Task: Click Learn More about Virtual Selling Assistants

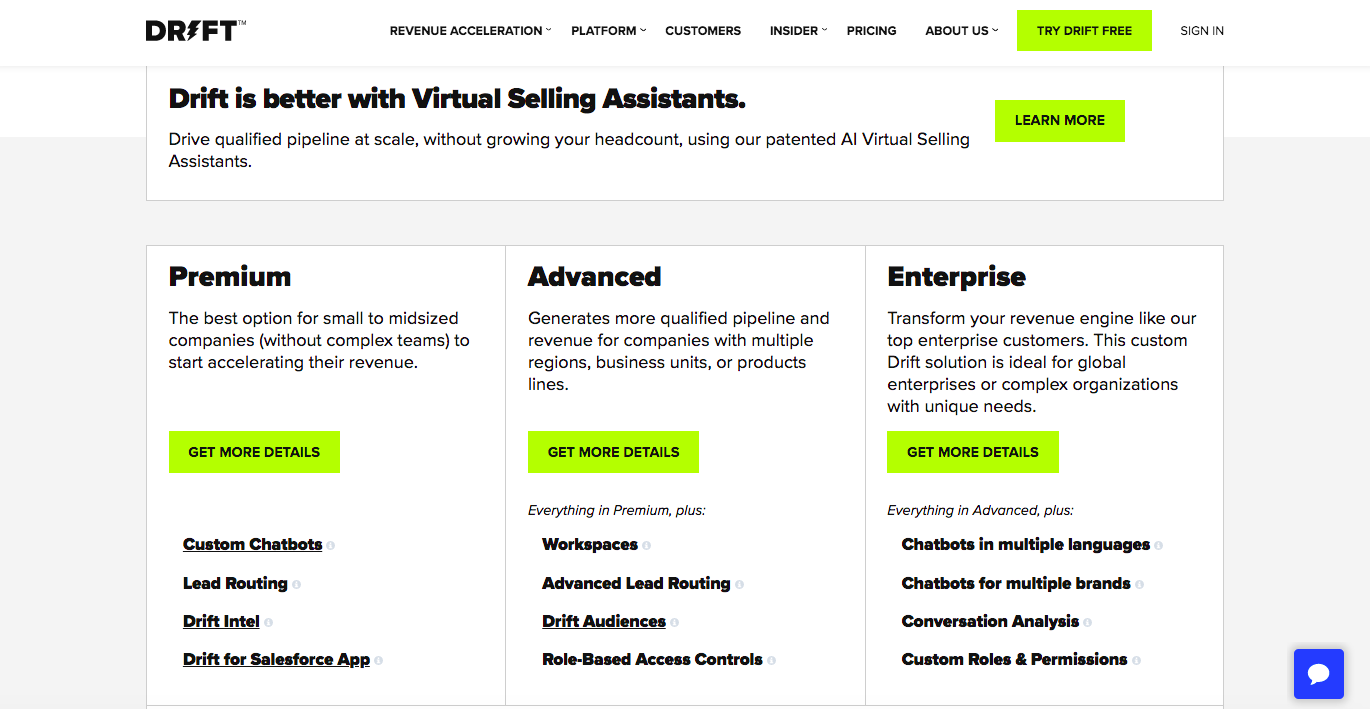Action: pyautogui.click(x=1059, y=121)
